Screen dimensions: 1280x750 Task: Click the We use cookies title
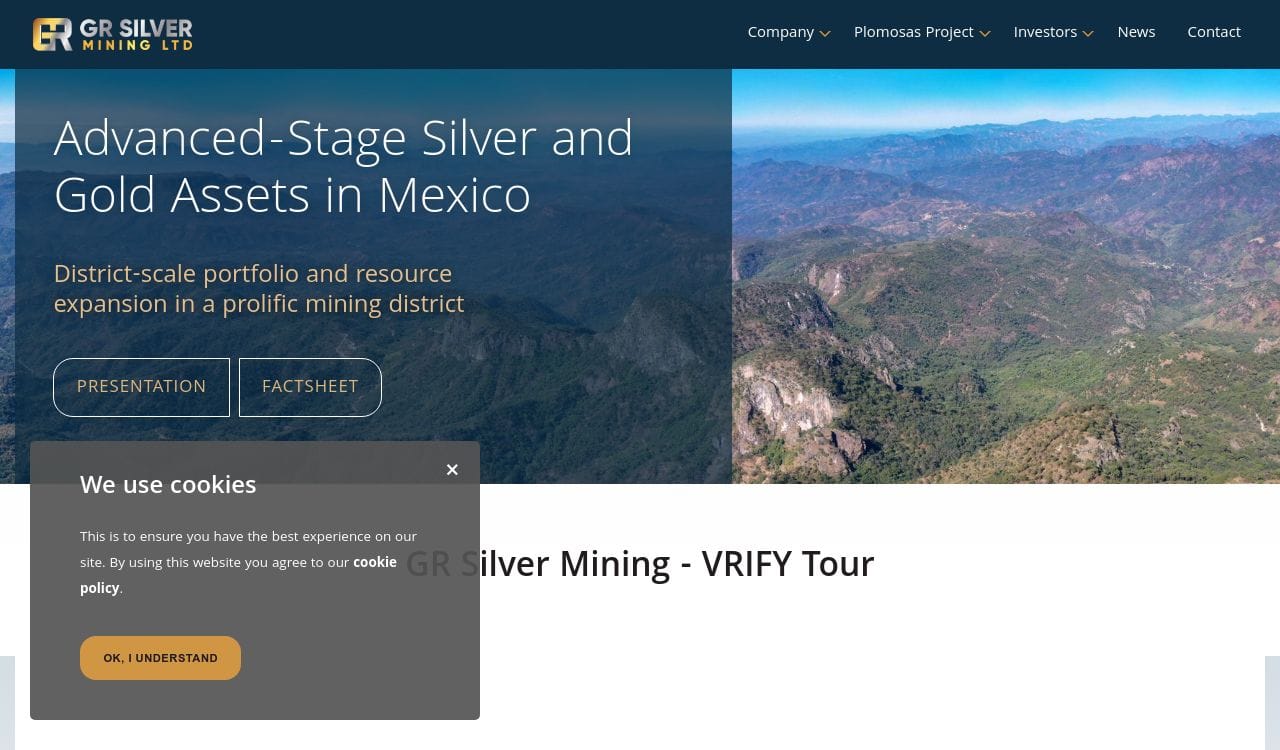(168, 485)
